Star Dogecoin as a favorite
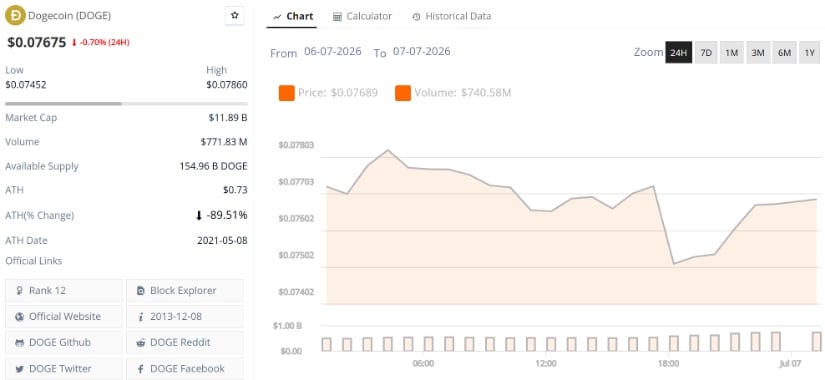Screen dimensions: 825x380 point(235,16)
